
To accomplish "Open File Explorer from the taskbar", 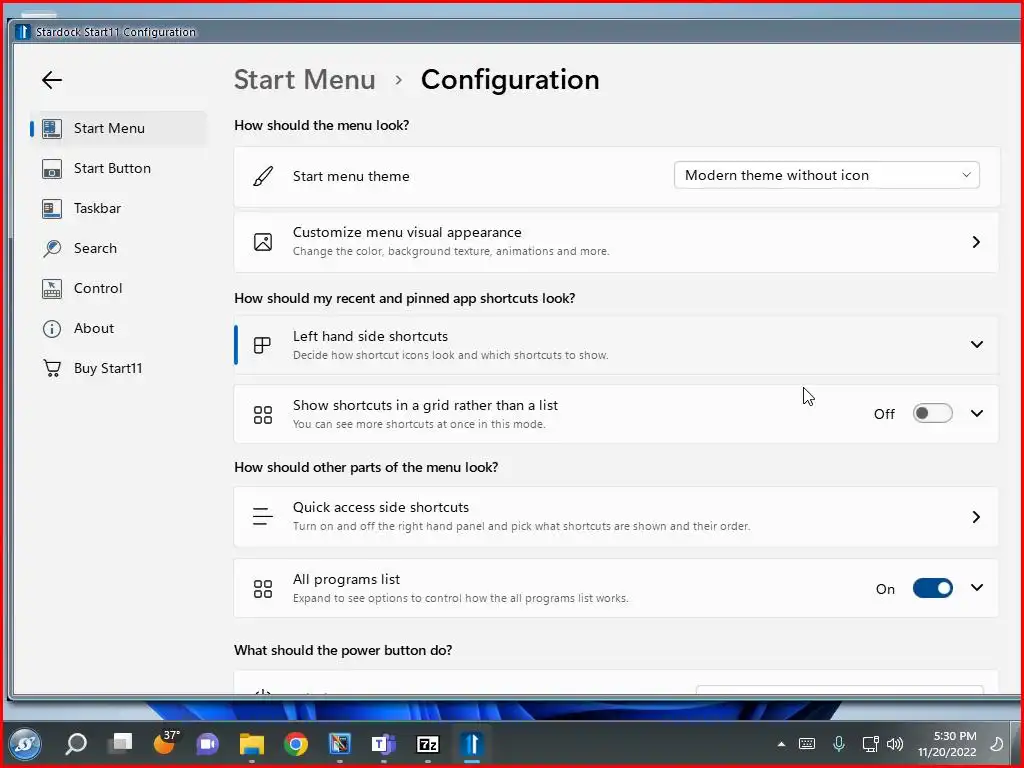I will tap(251, 744).
